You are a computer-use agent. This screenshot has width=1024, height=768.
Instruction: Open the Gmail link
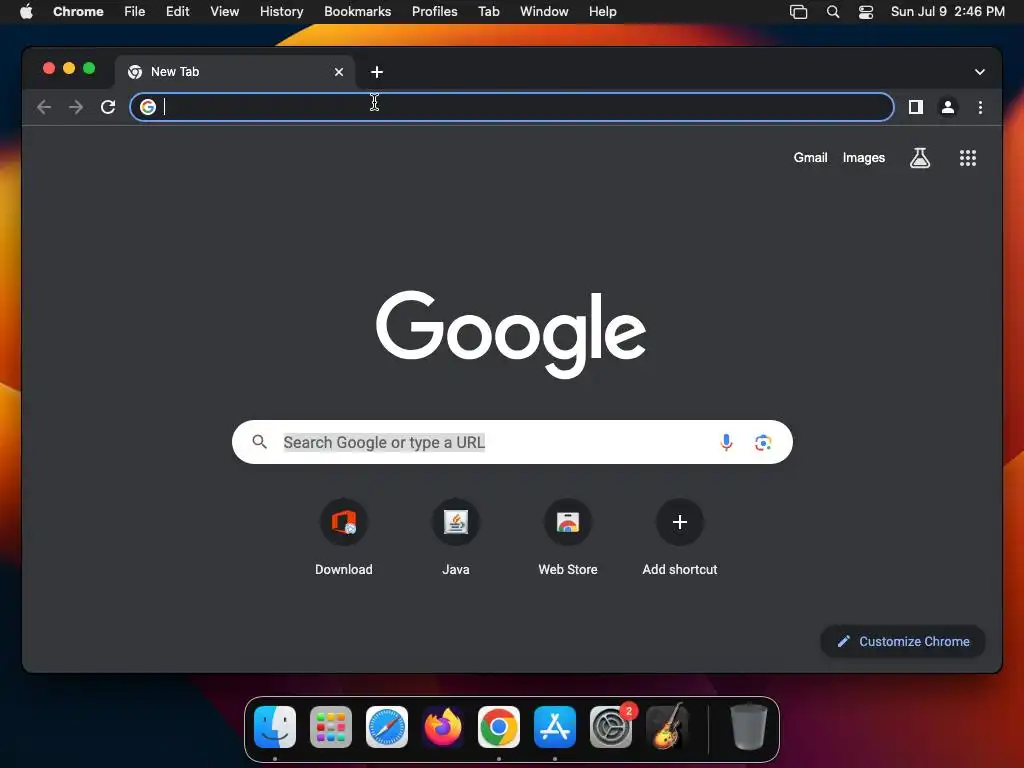810,157
